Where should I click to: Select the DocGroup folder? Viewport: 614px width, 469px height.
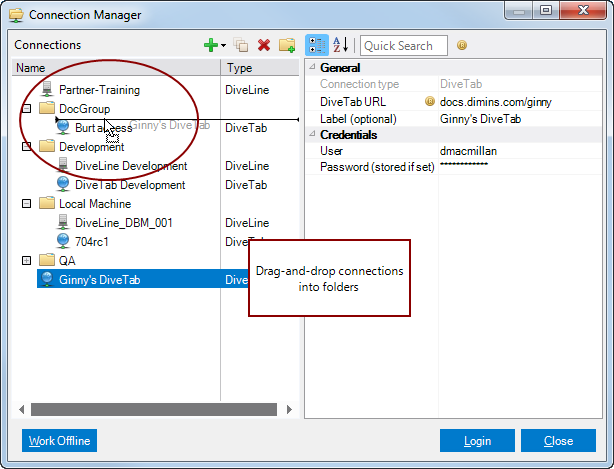pyautogui.click(x=85, y=109)
